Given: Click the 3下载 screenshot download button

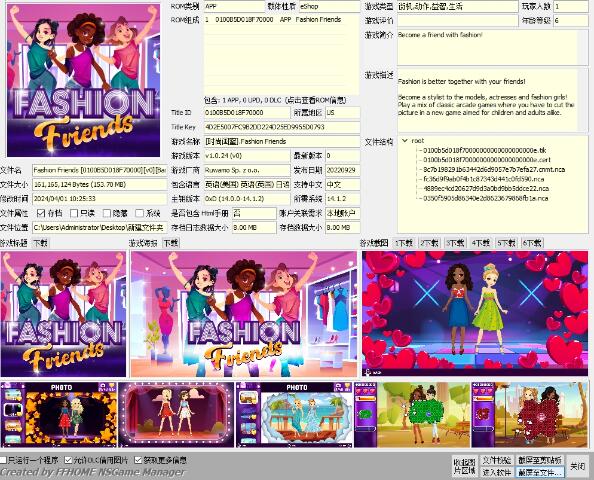Looking at the screenshot, I should (x=455, y=243).
